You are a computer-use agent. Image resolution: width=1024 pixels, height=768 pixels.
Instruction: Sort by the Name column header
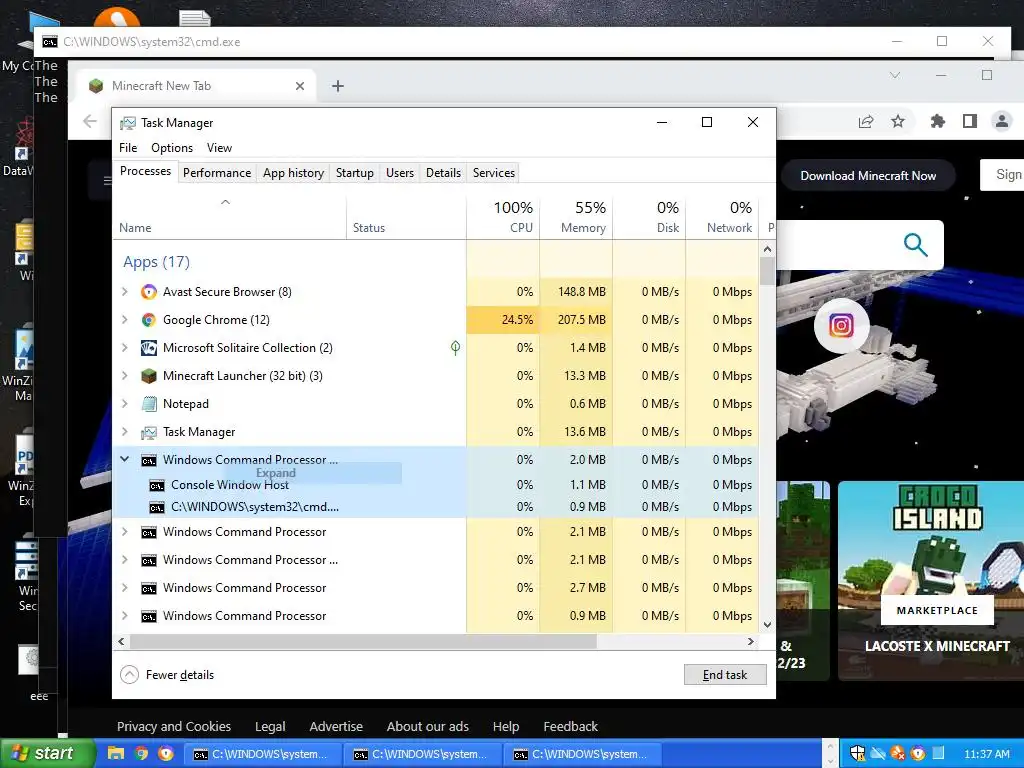coord(229,217)
